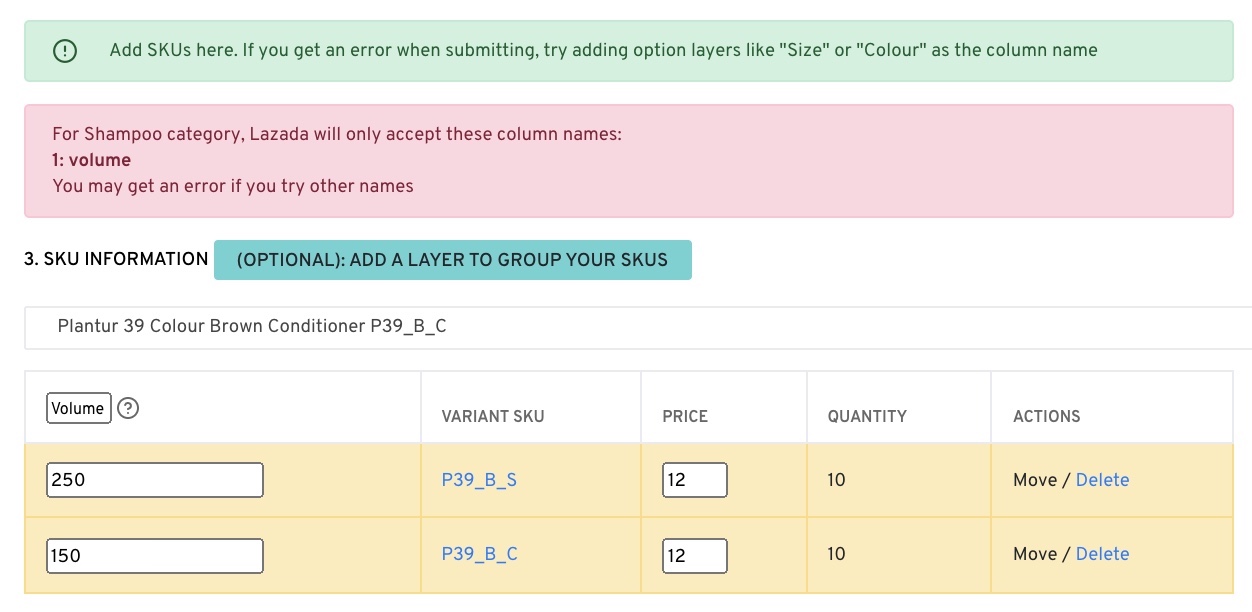This screenshot has width=1252, height=612.
Task: Click Move for the P39_B_C row
Action: 1035,554
